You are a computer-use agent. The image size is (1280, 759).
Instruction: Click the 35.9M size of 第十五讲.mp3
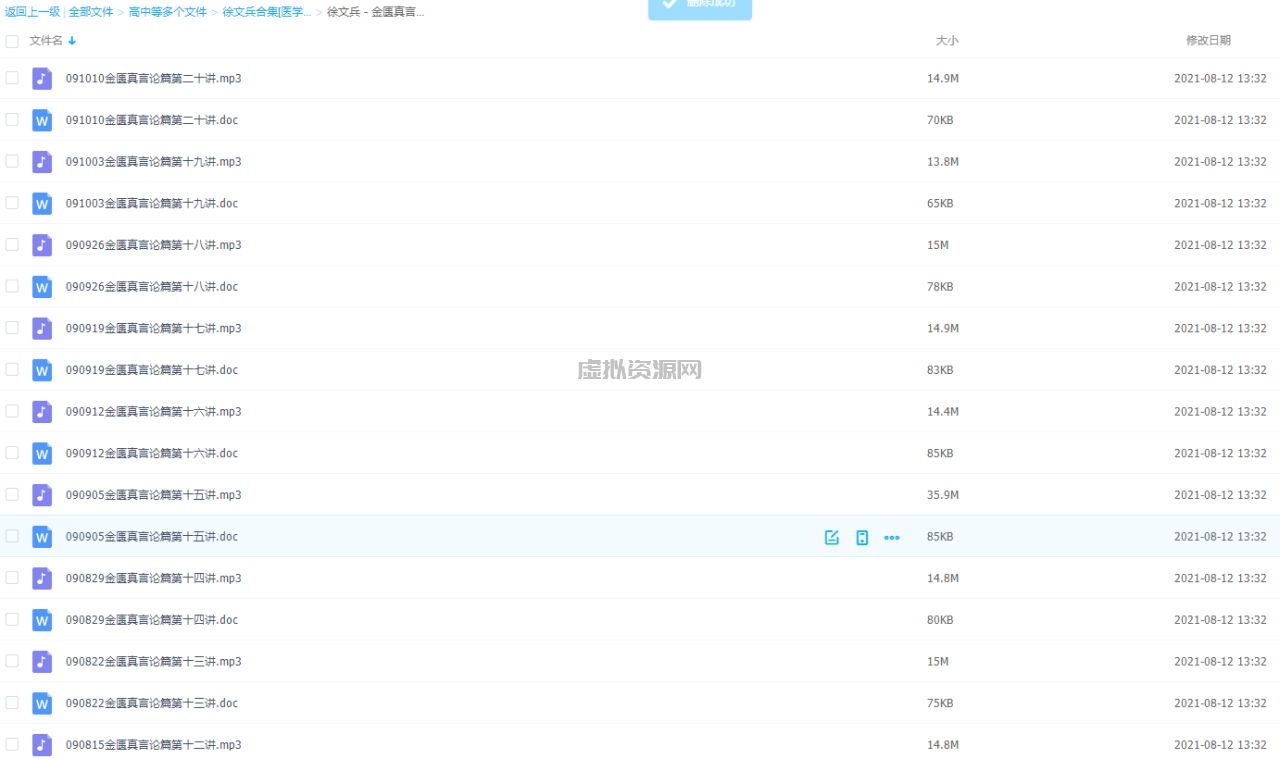943,495
